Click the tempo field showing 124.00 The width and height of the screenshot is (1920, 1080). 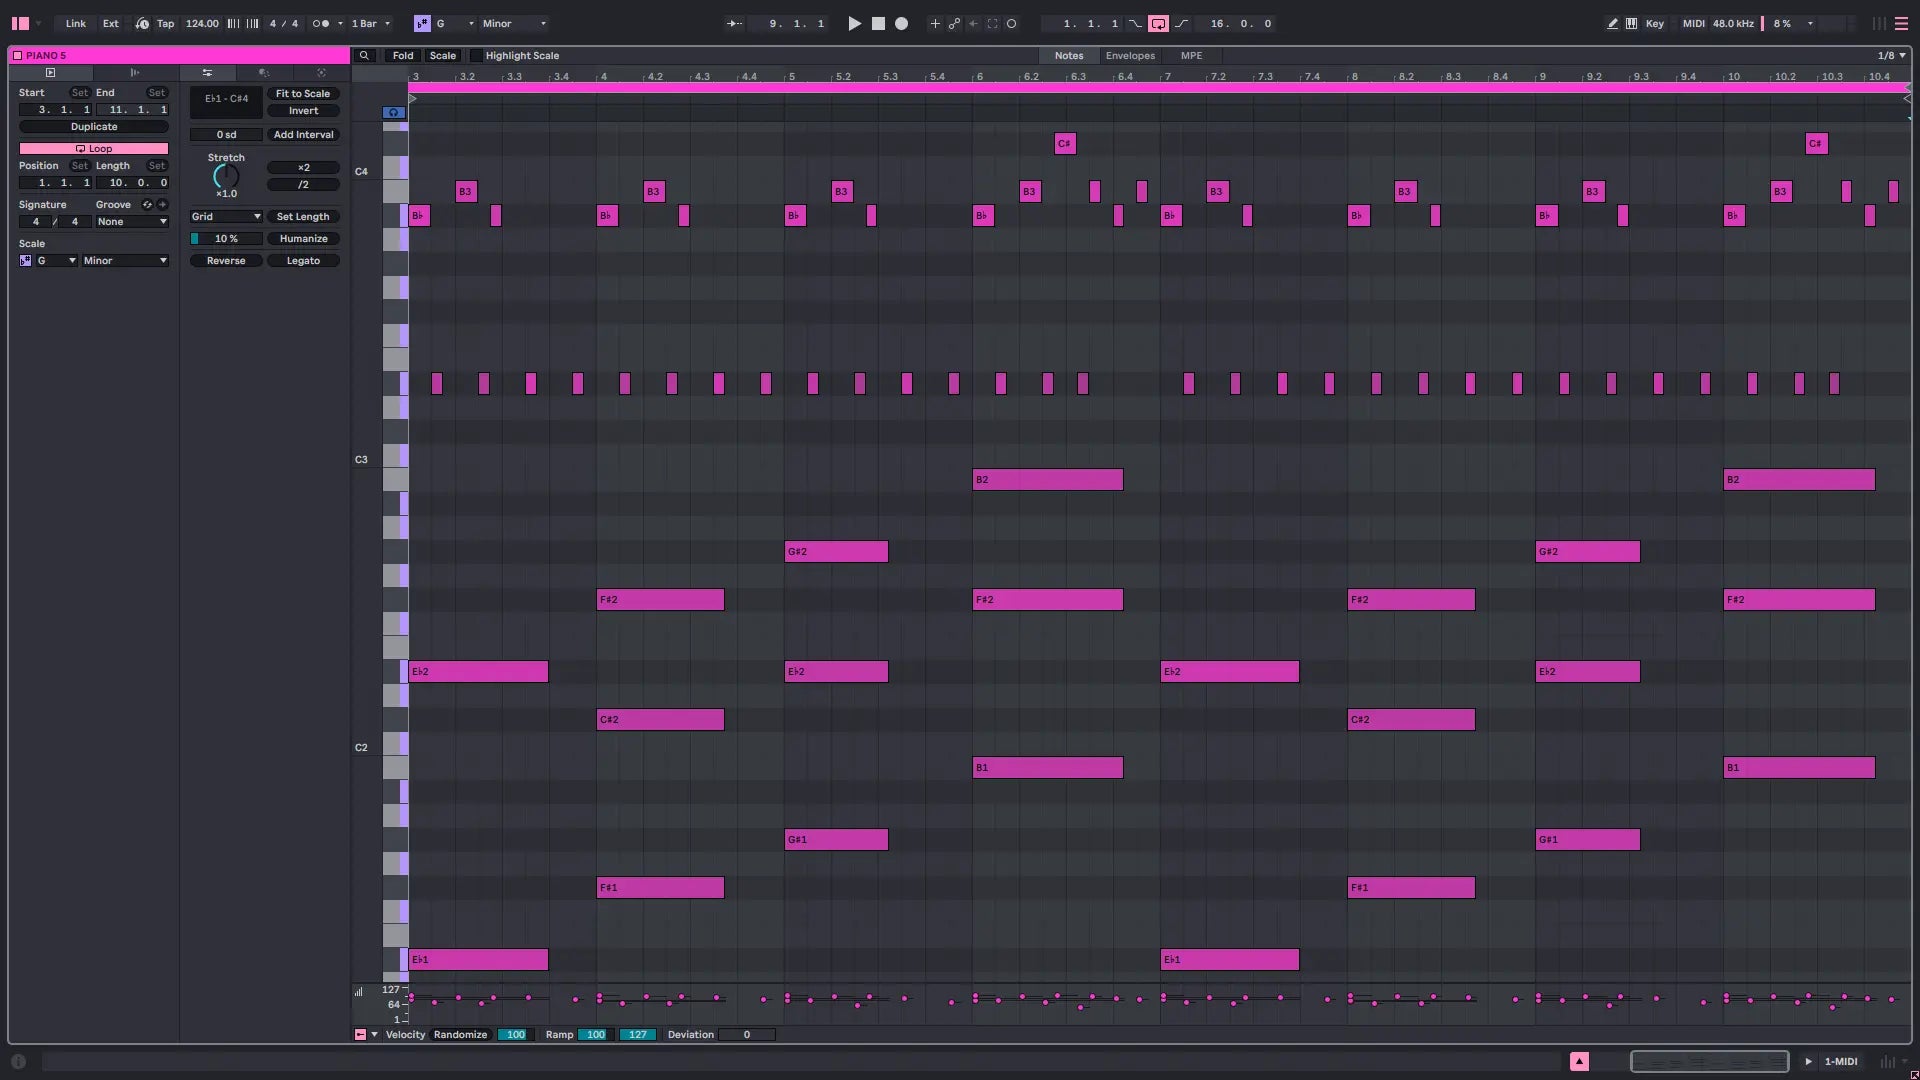[202, 23]
